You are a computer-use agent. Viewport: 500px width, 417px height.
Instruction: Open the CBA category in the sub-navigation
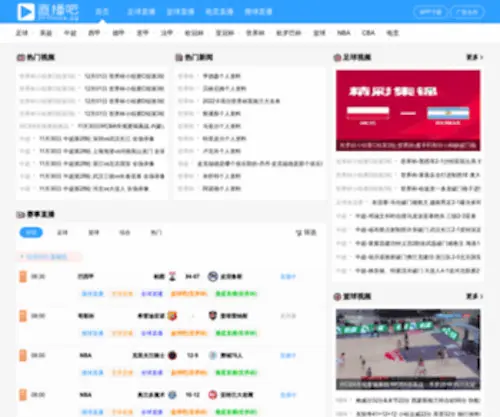pos(368,33)
